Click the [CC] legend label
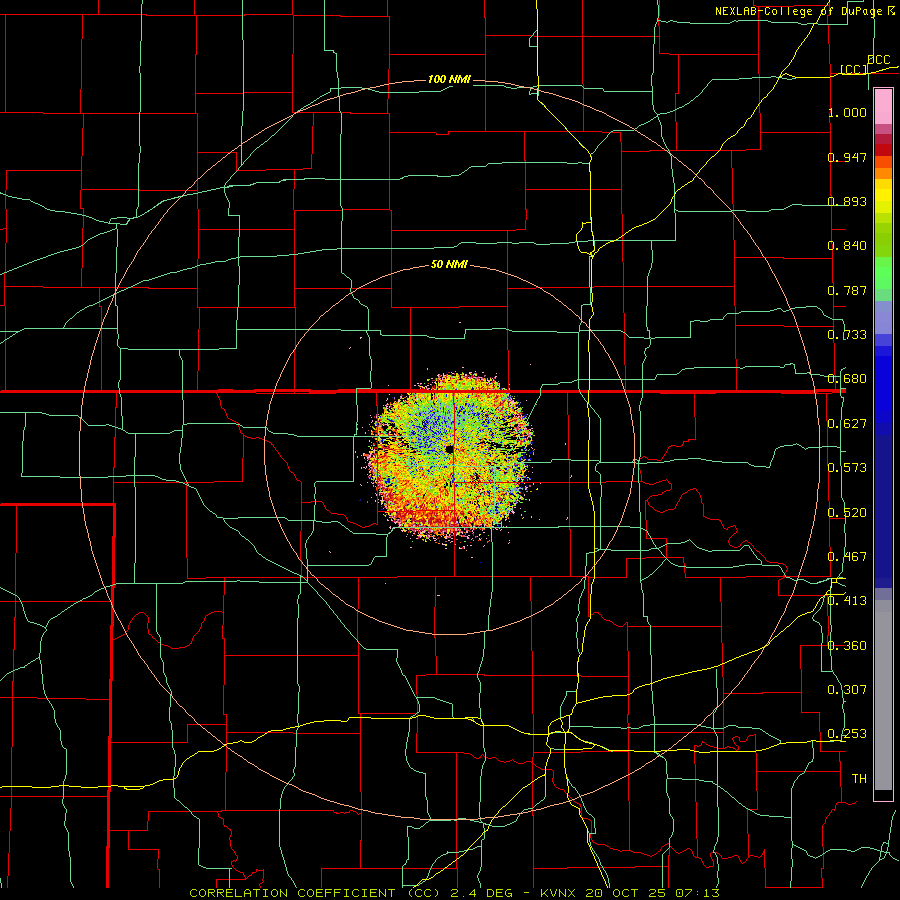Screen dimensions: 900x900 click(854, 69)
